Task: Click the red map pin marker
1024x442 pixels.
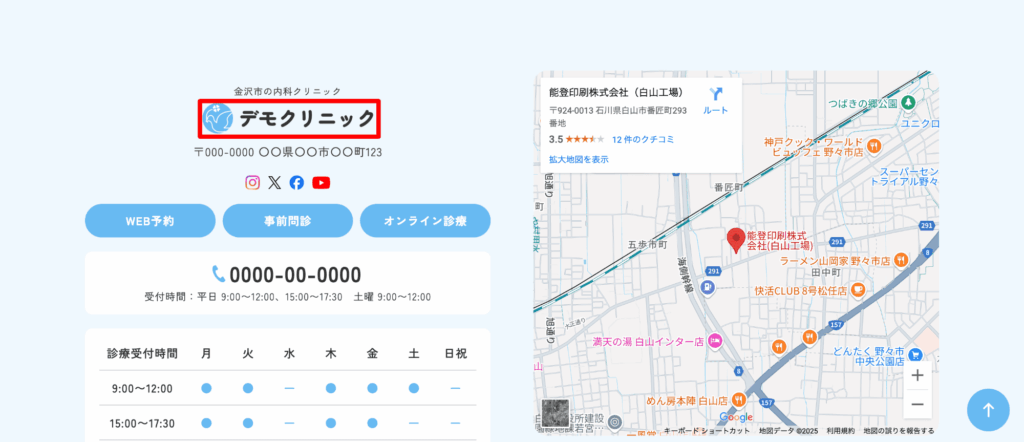Action: (x=736, y=240)
